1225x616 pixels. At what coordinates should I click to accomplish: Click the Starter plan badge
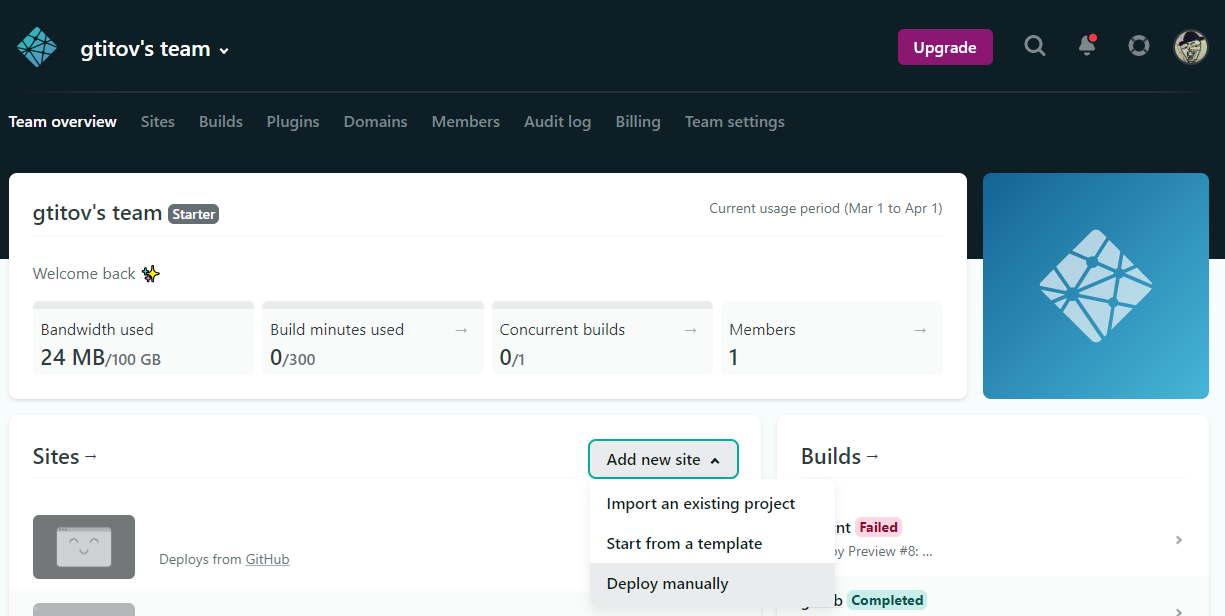coord(194,214)
